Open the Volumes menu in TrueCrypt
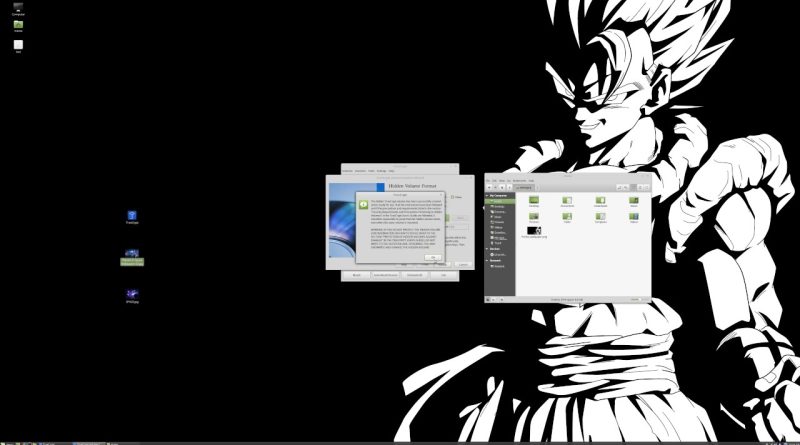 pos(347,171)
